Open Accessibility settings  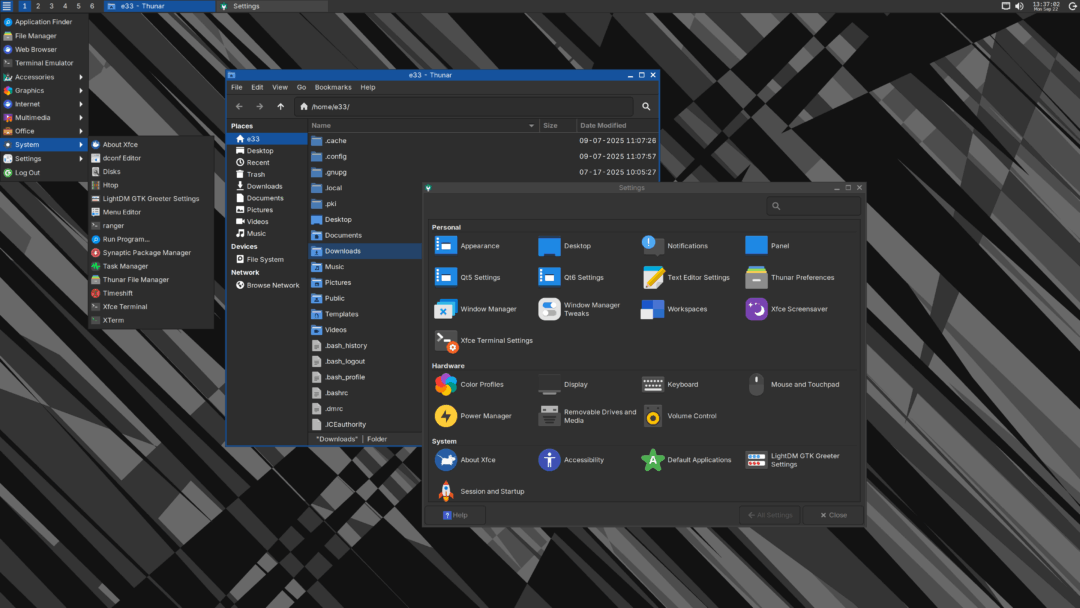(x=549, y=460)
